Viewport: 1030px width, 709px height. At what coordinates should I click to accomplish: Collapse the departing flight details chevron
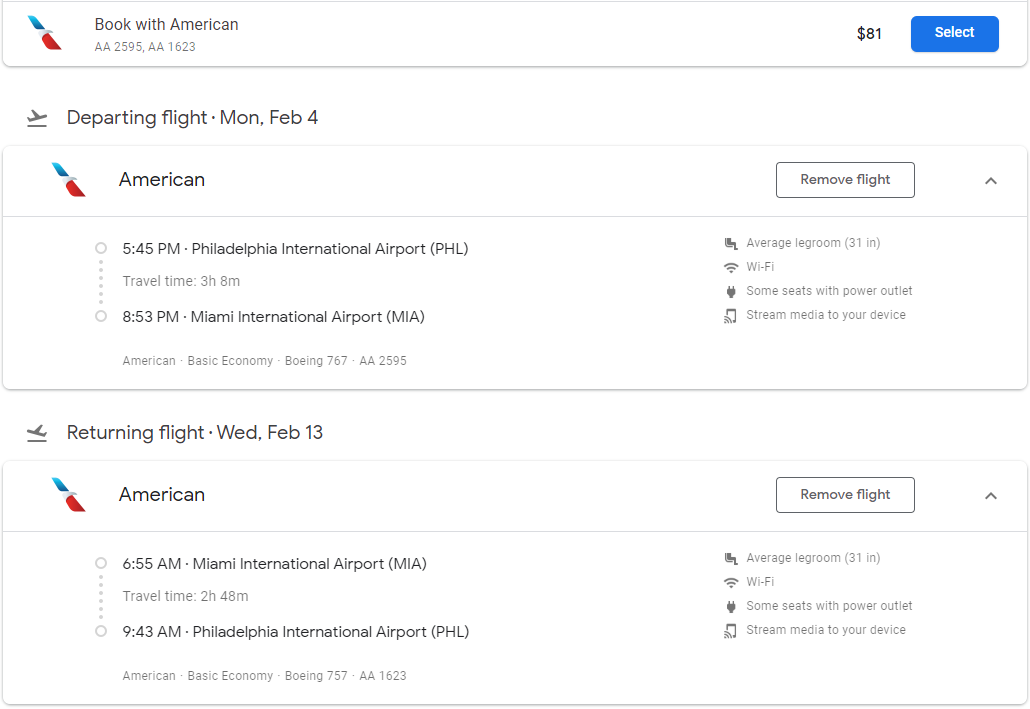[x=991, y=181]
